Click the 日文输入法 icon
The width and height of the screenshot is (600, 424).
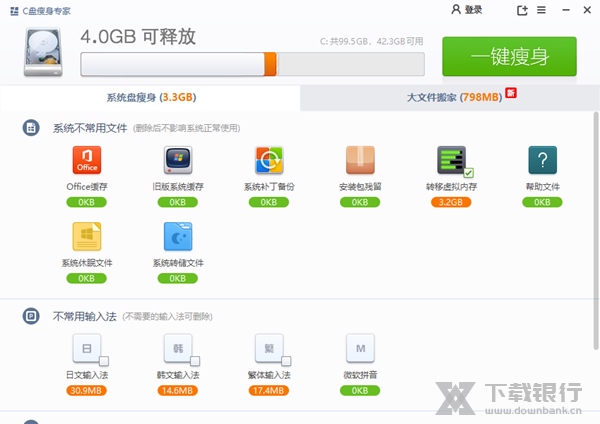[x=87, y=348]
